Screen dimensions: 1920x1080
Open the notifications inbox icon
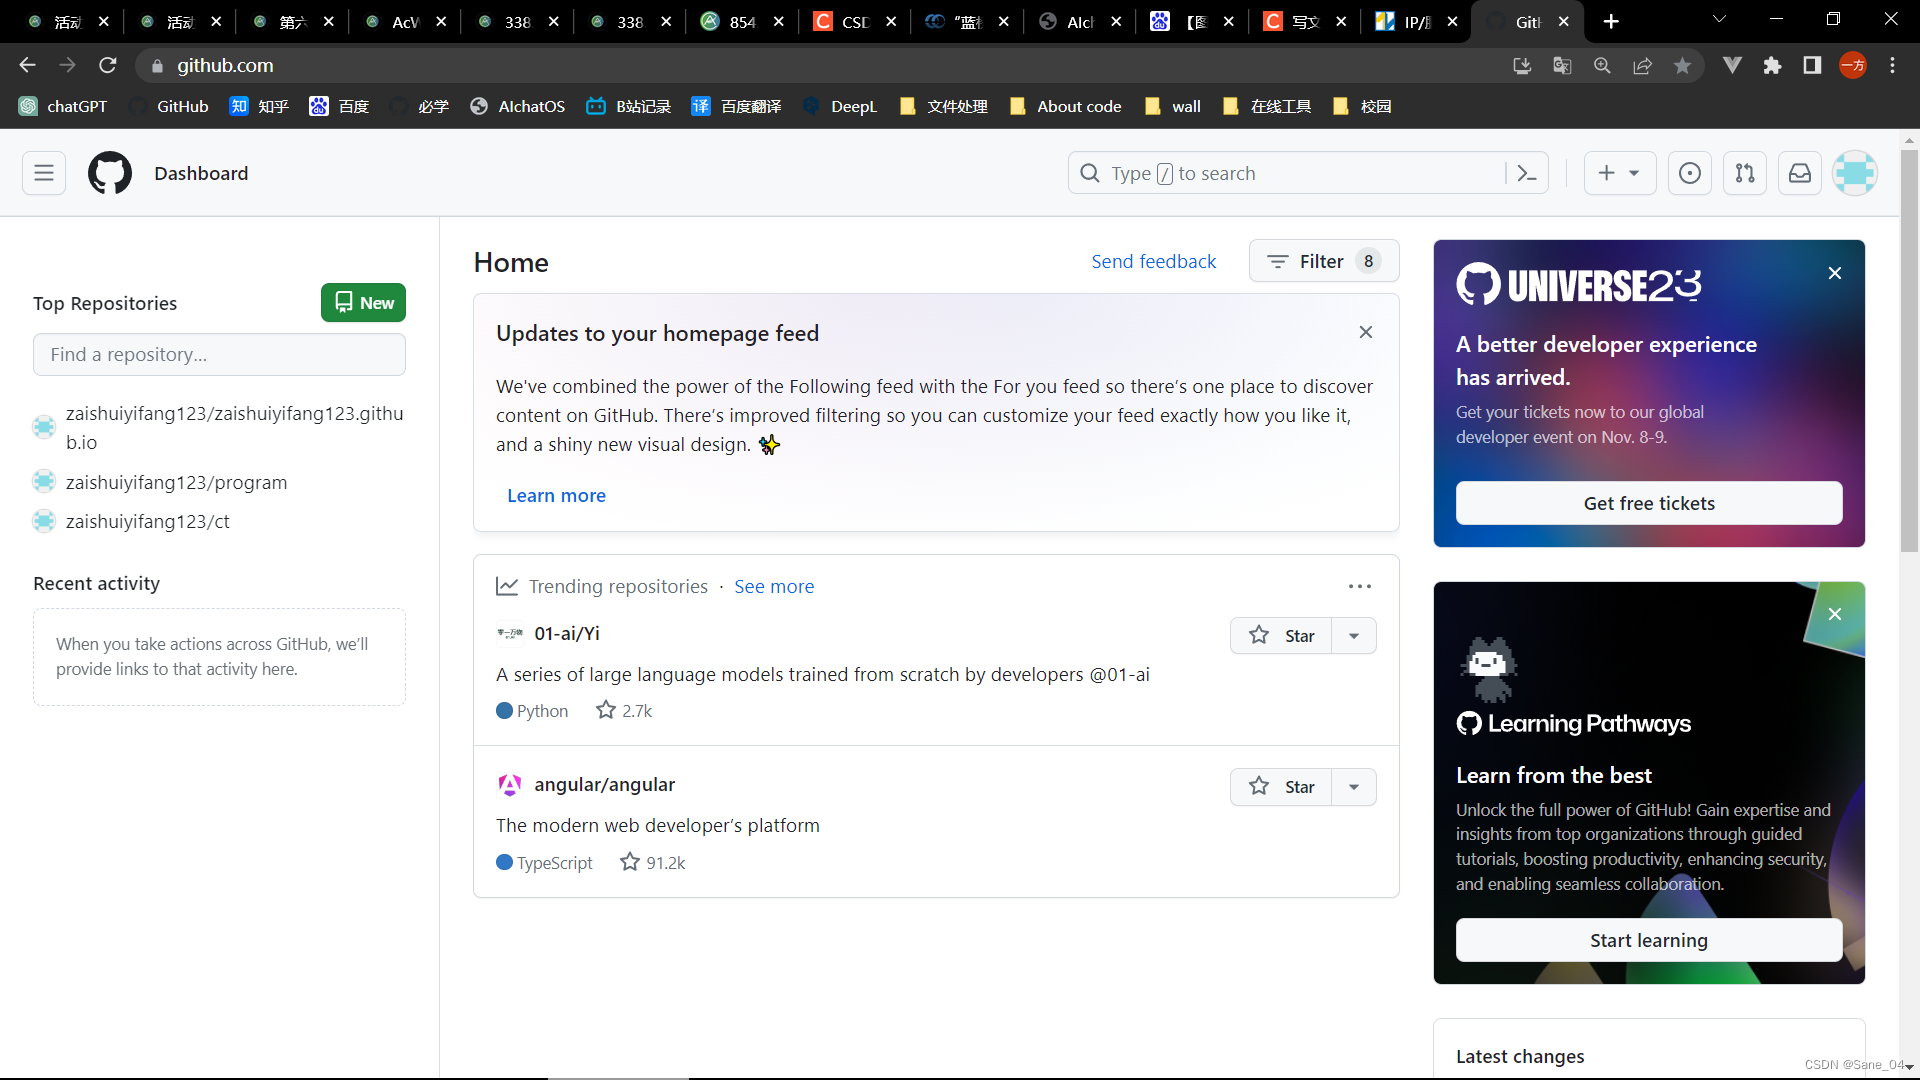1800,173
